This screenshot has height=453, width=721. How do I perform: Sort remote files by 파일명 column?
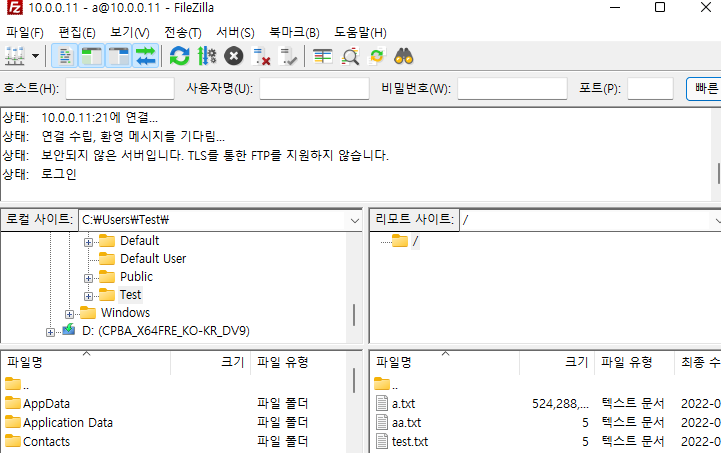[445, 362]
